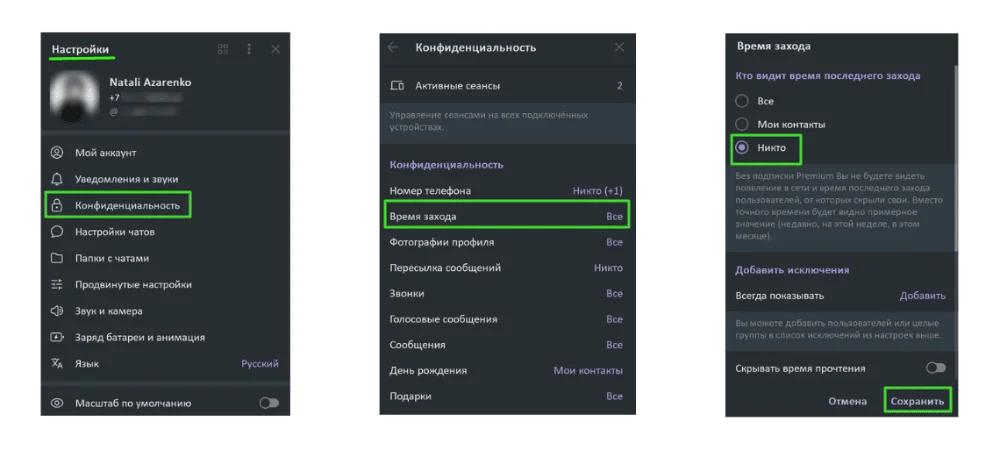Image resolution: width=1000 pixels, height=449 pixels.
Task: Select the "Мои контакты" radio option
Action: click(742, 124)
